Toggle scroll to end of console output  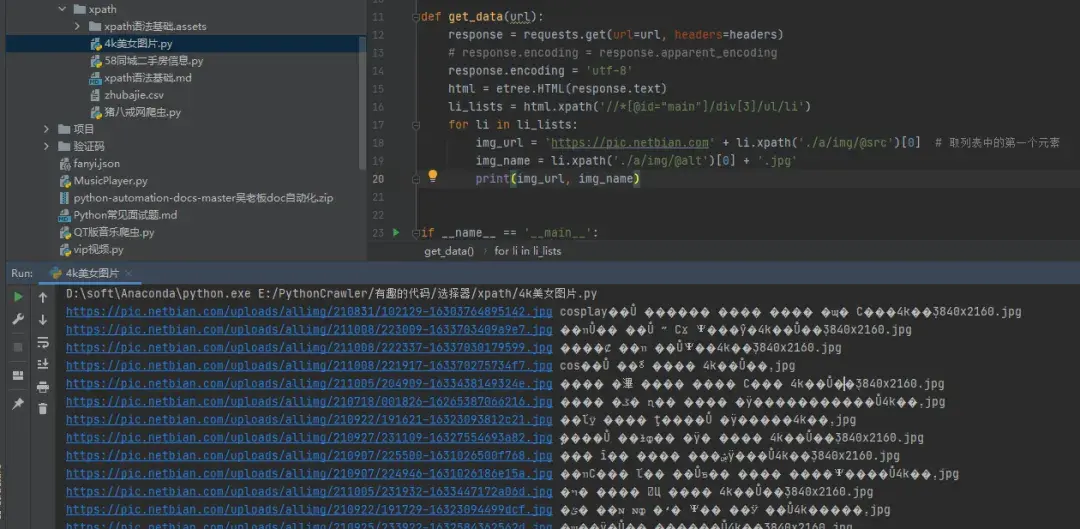coord(43,364)
